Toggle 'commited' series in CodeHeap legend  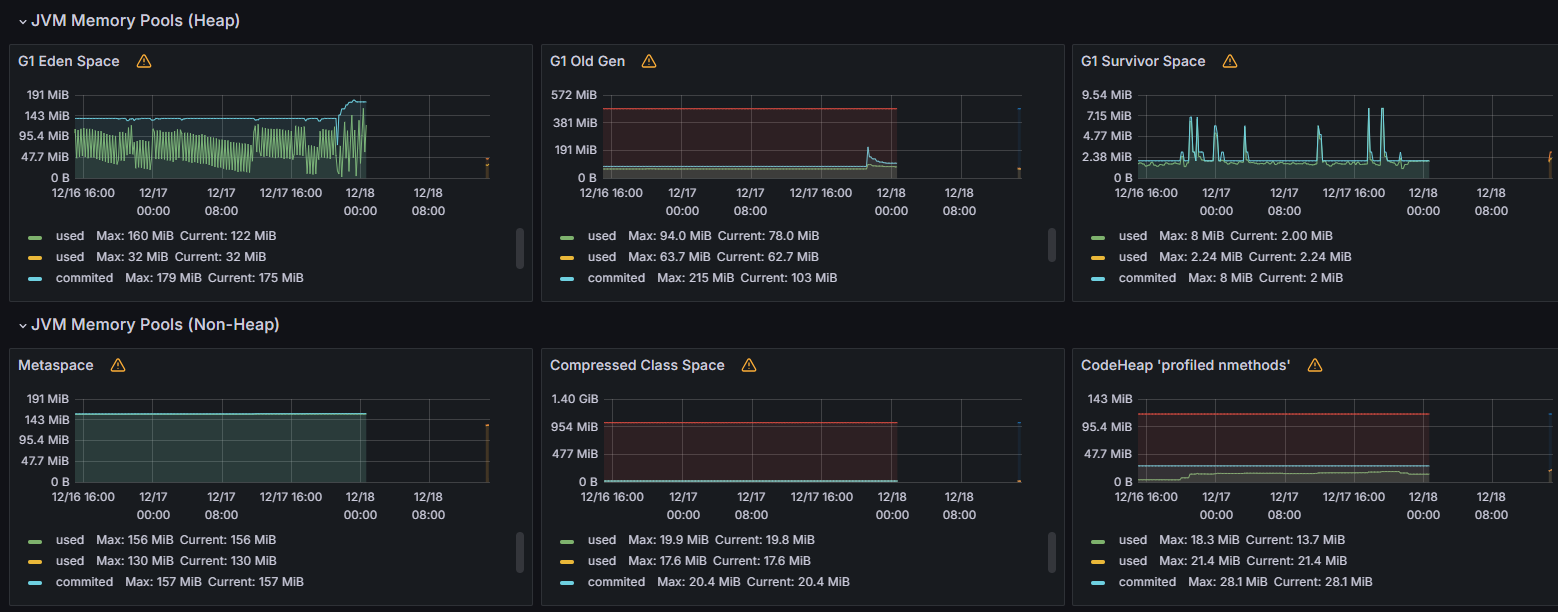[1147, 581]
